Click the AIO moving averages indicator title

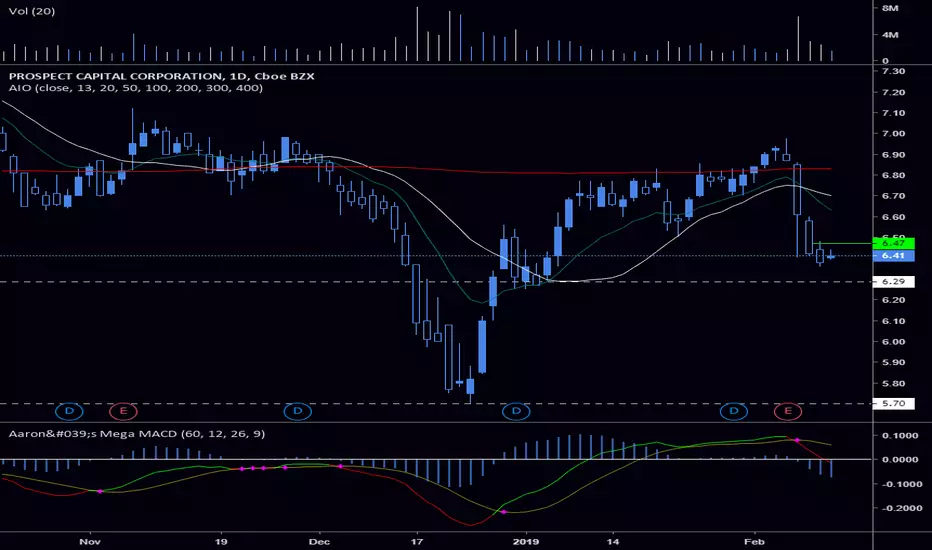point(136,88)
